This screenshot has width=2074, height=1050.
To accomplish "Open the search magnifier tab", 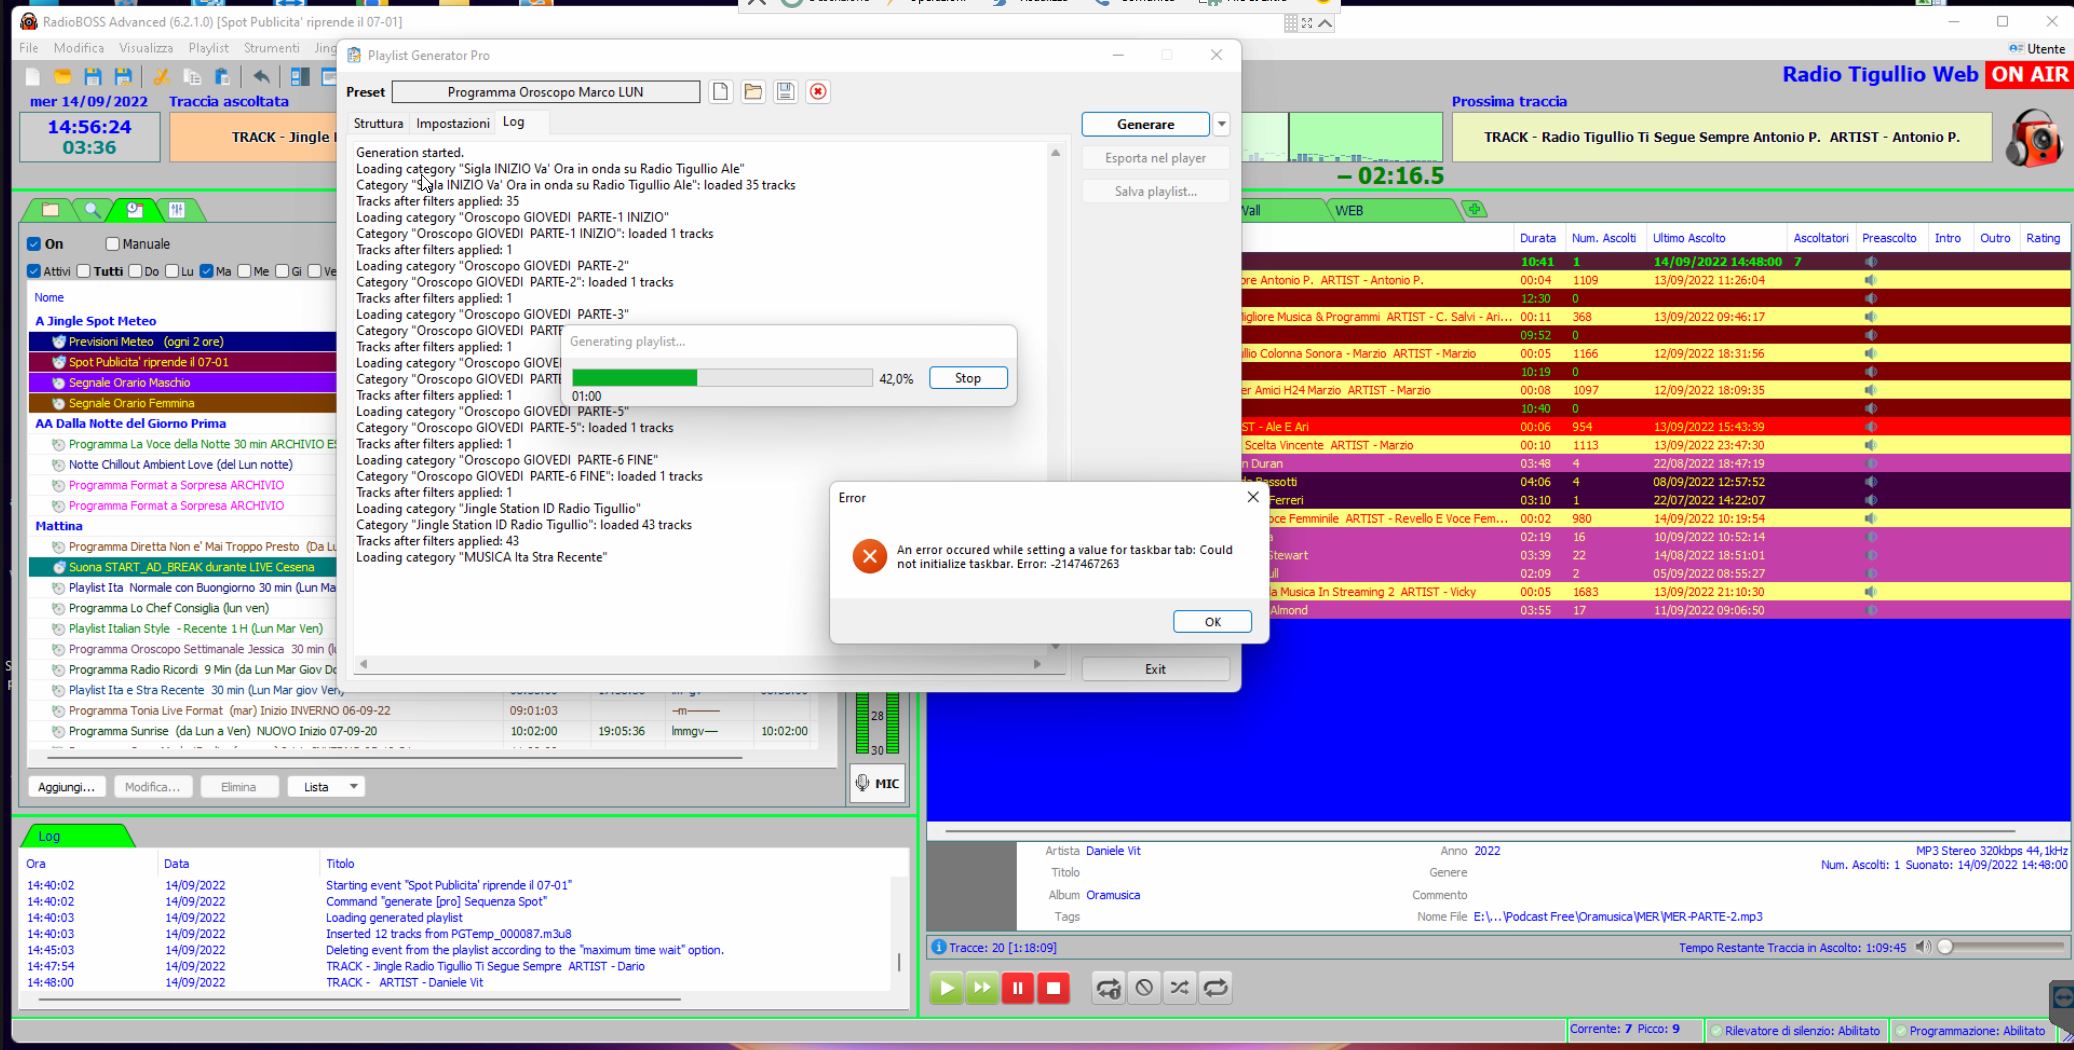I will [x=92, y=210].
